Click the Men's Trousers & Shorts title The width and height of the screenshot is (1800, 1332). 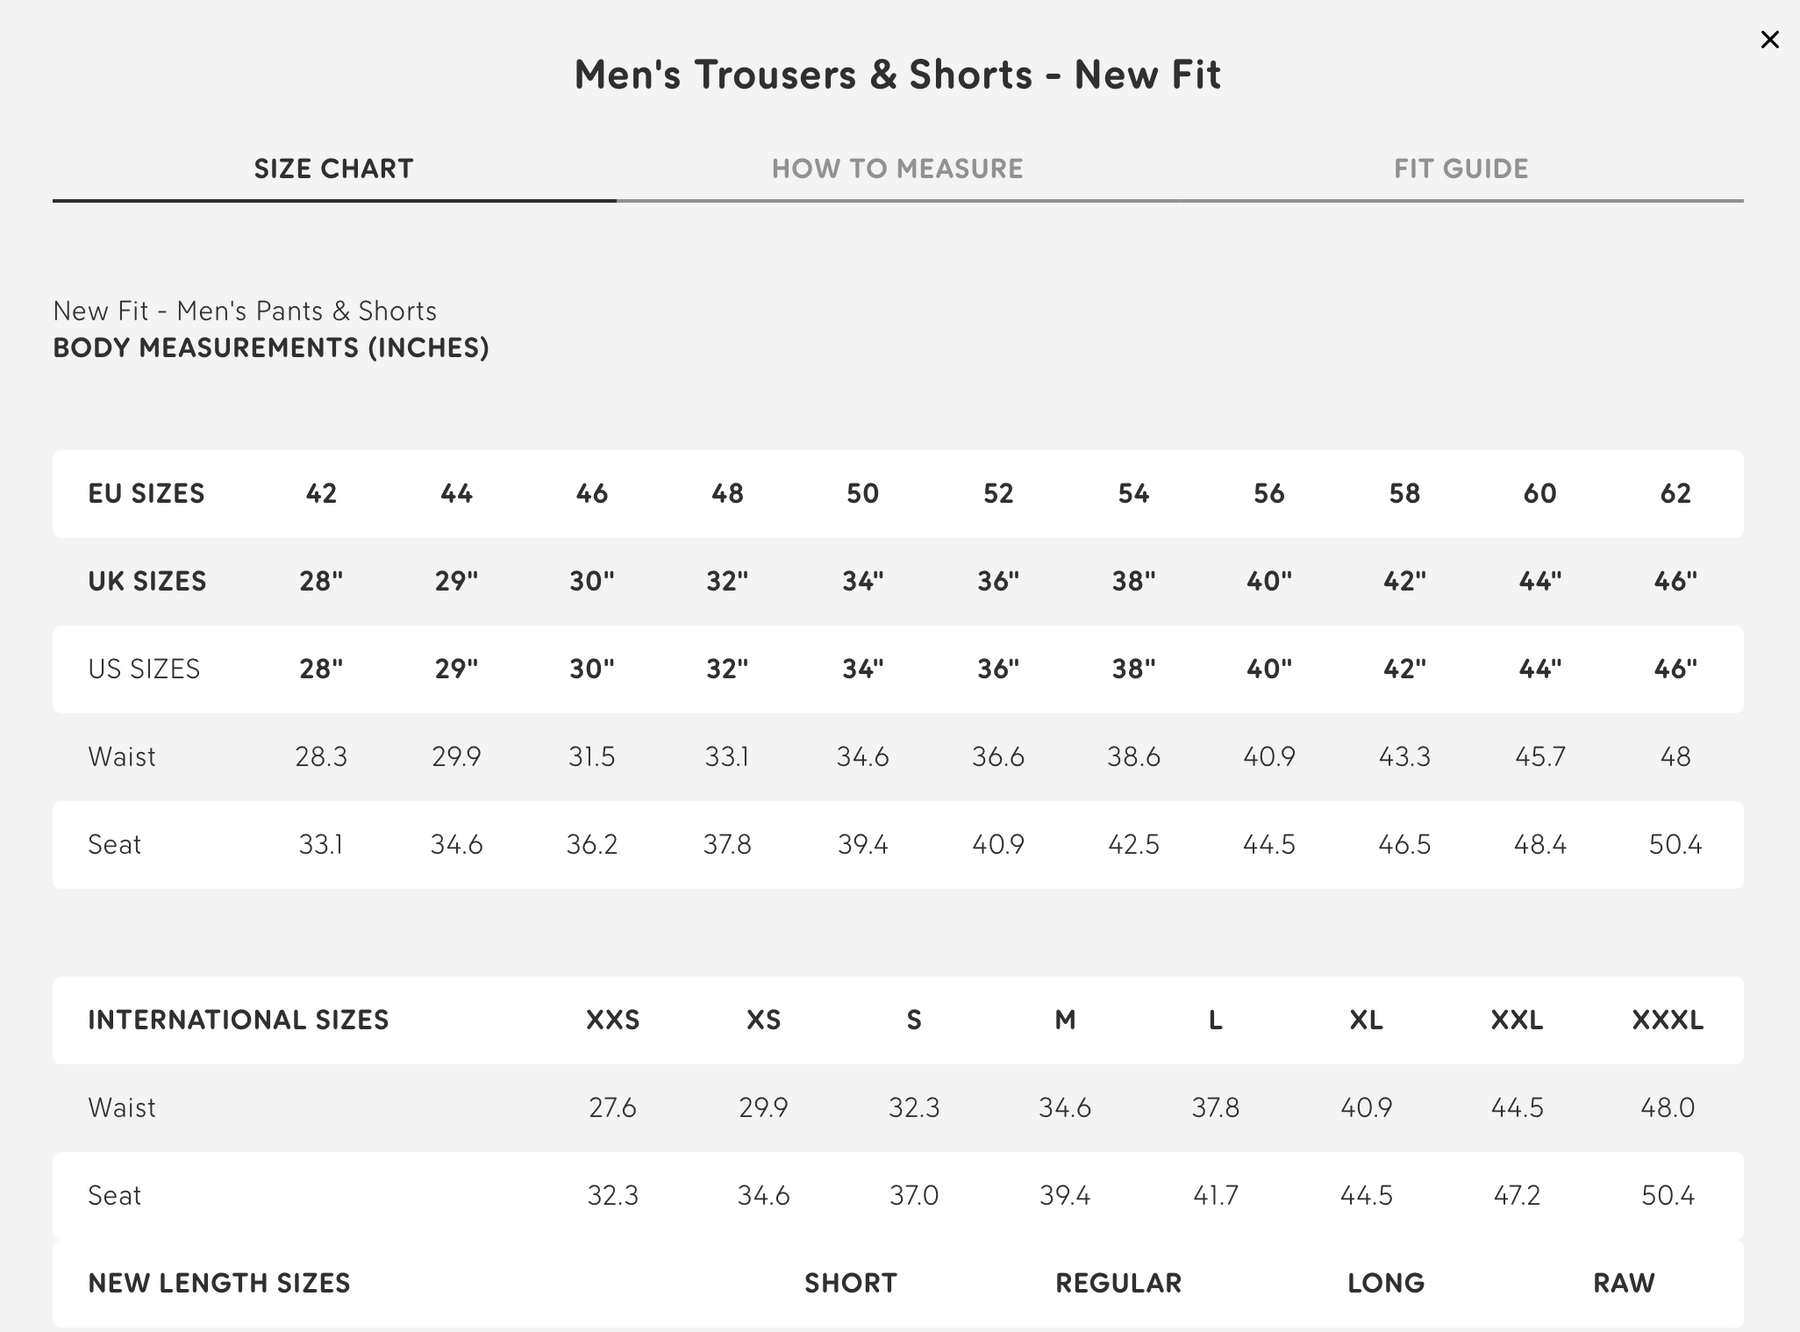coord(897,75)
